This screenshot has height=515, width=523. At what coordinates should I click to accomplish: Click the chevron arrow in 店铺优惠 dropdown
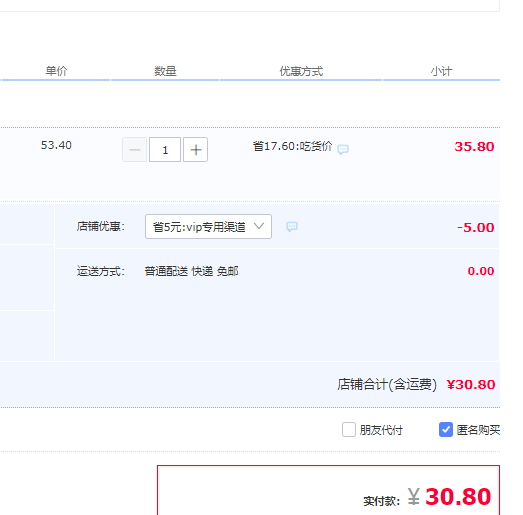click(259, 226)
